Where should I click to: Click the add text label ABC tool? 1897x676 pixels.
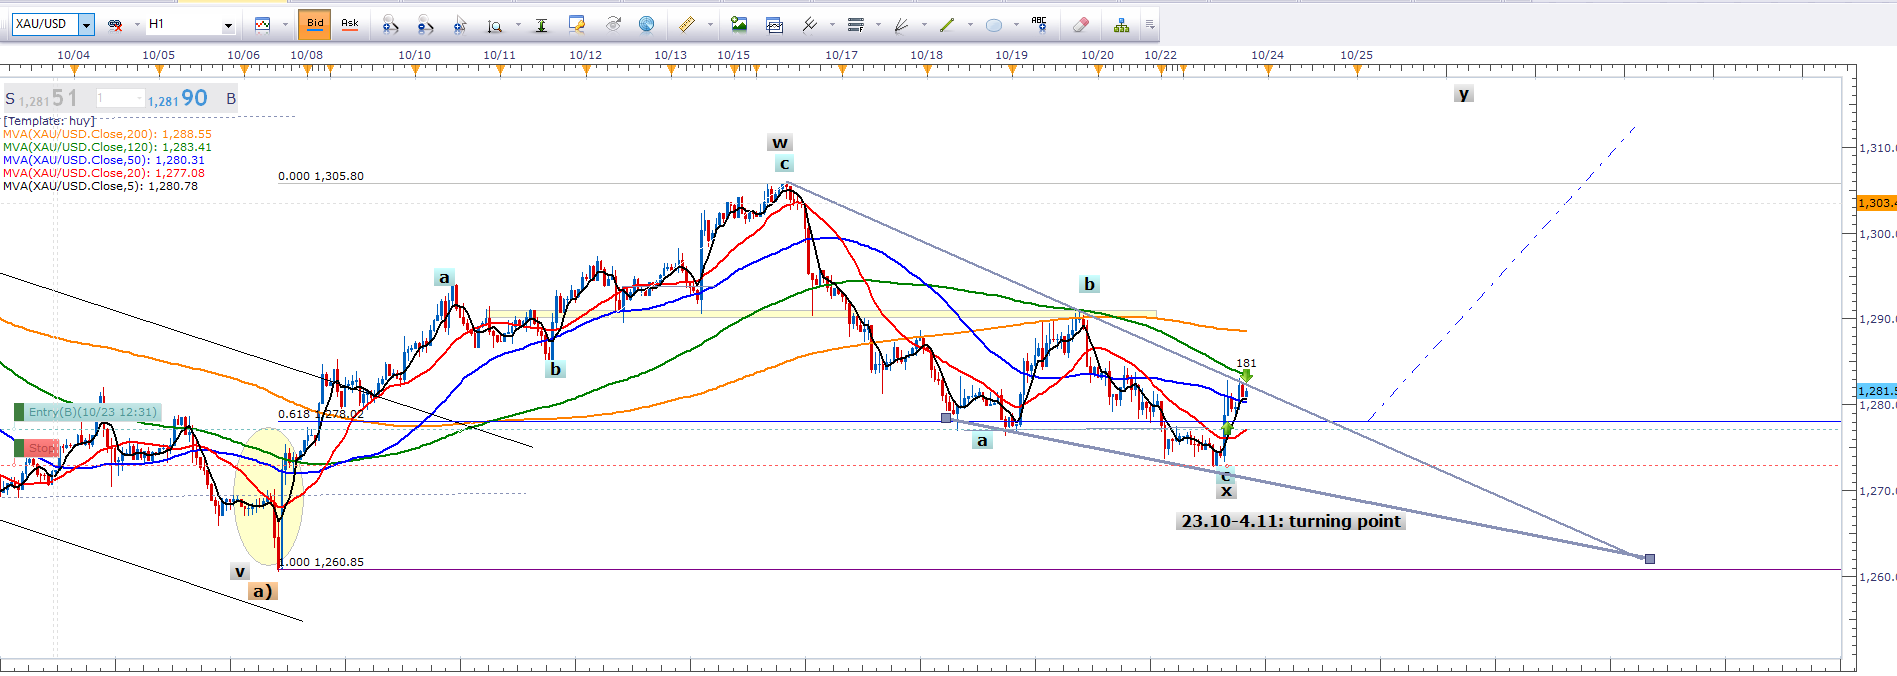[1039, 25]
